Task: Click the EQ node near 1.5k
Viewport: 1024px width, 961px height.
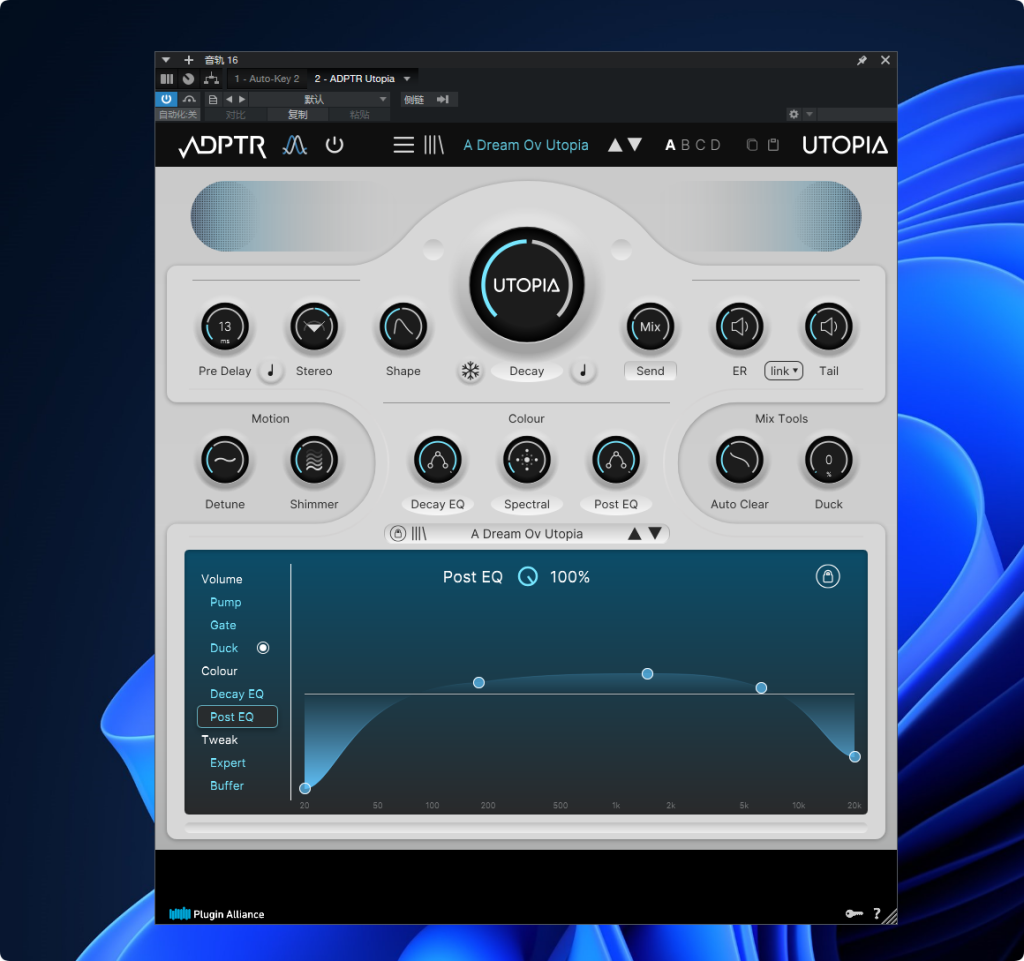Action: point(647,674)
